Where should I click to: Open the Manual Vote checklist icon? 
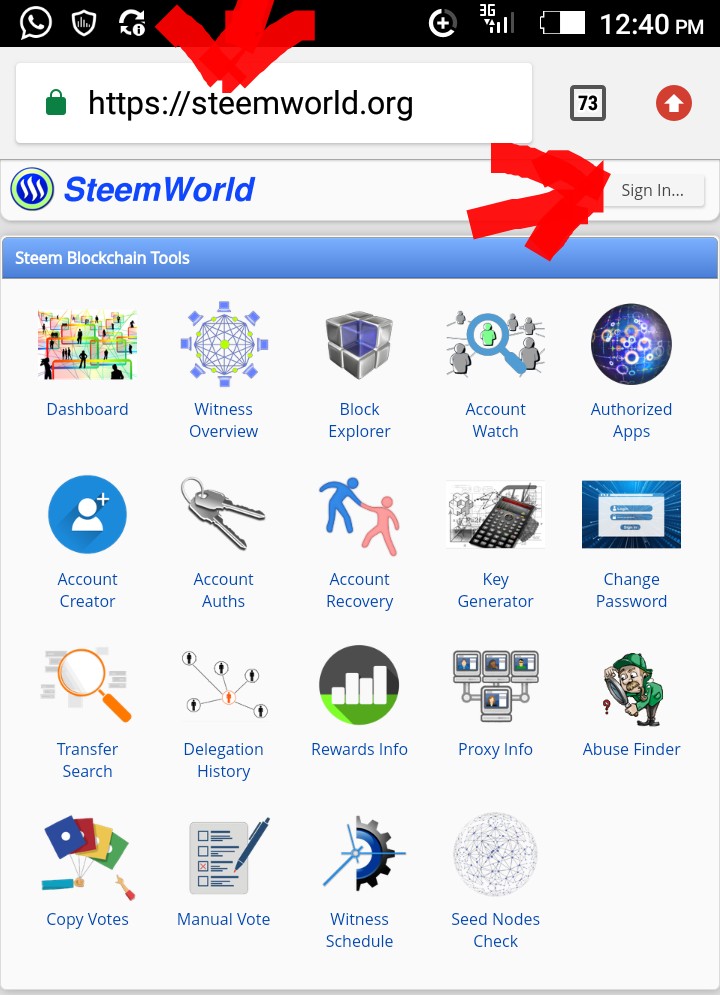[230, 855]
